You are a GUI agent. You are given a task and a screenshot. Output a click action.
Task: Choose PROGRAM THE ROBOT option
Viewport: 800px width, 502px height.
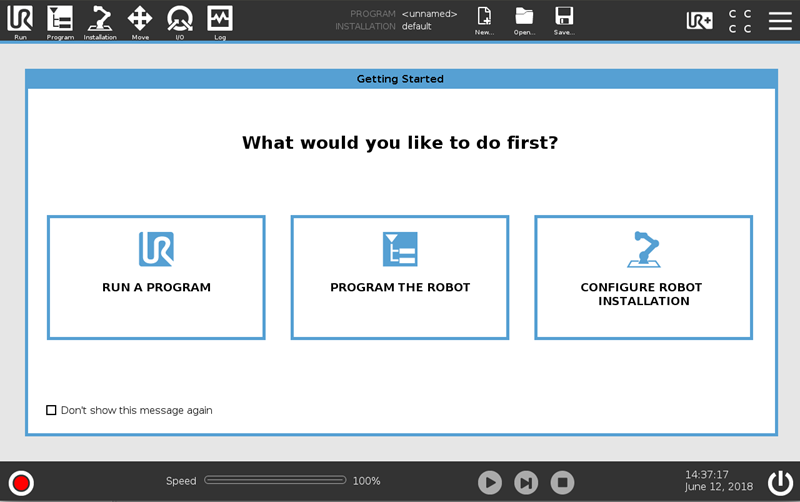click(x=400, y=278)
